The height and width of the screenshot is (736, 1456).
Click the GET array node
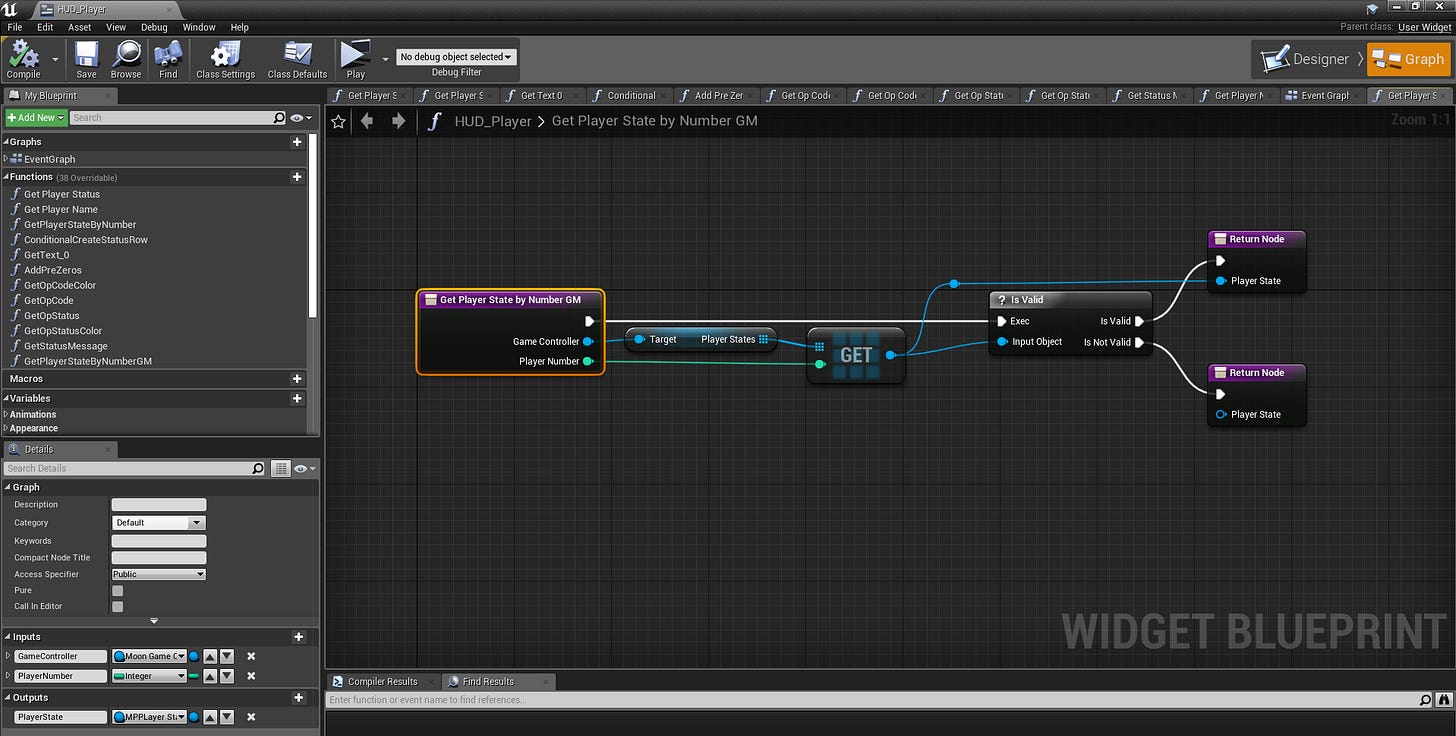click(x=855, y=355)
